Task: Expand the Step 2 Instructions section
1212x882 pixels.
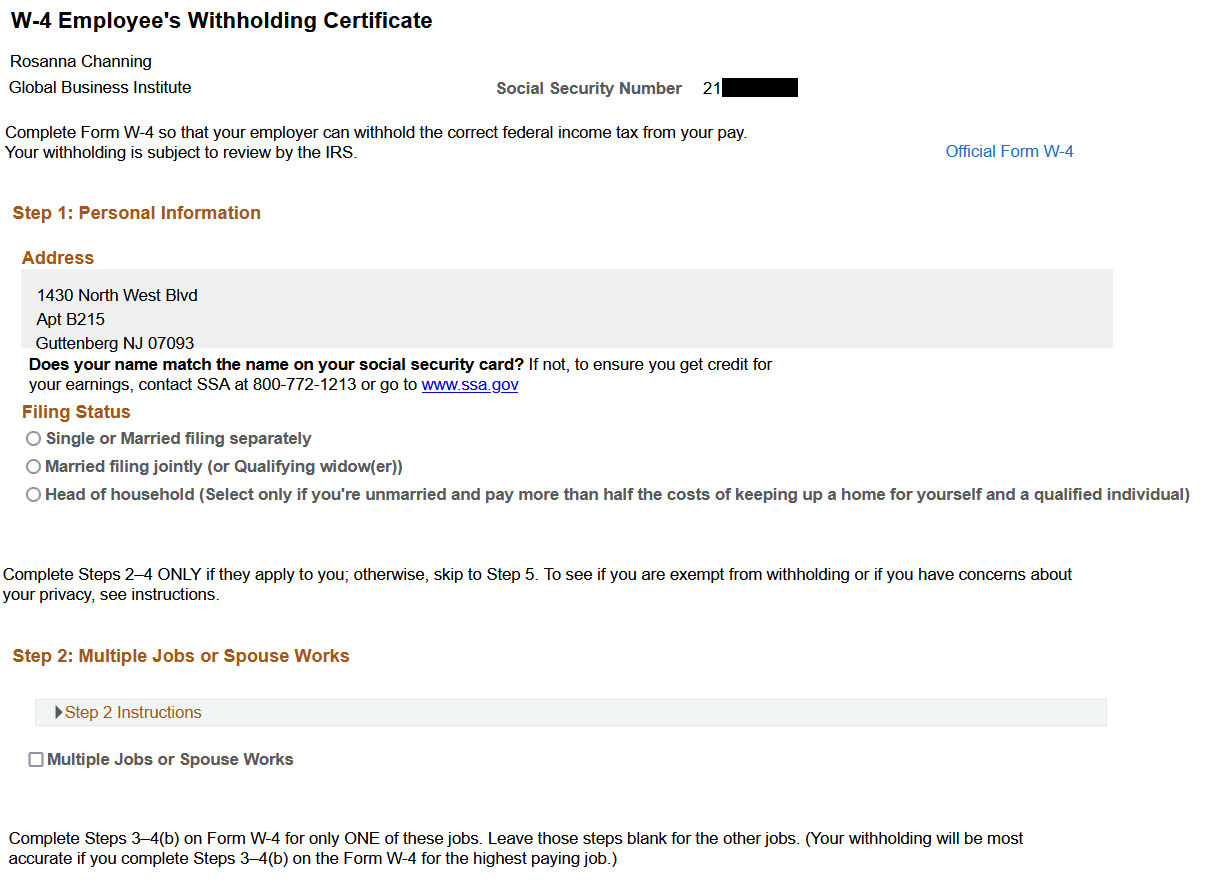Action: (132, 712)
